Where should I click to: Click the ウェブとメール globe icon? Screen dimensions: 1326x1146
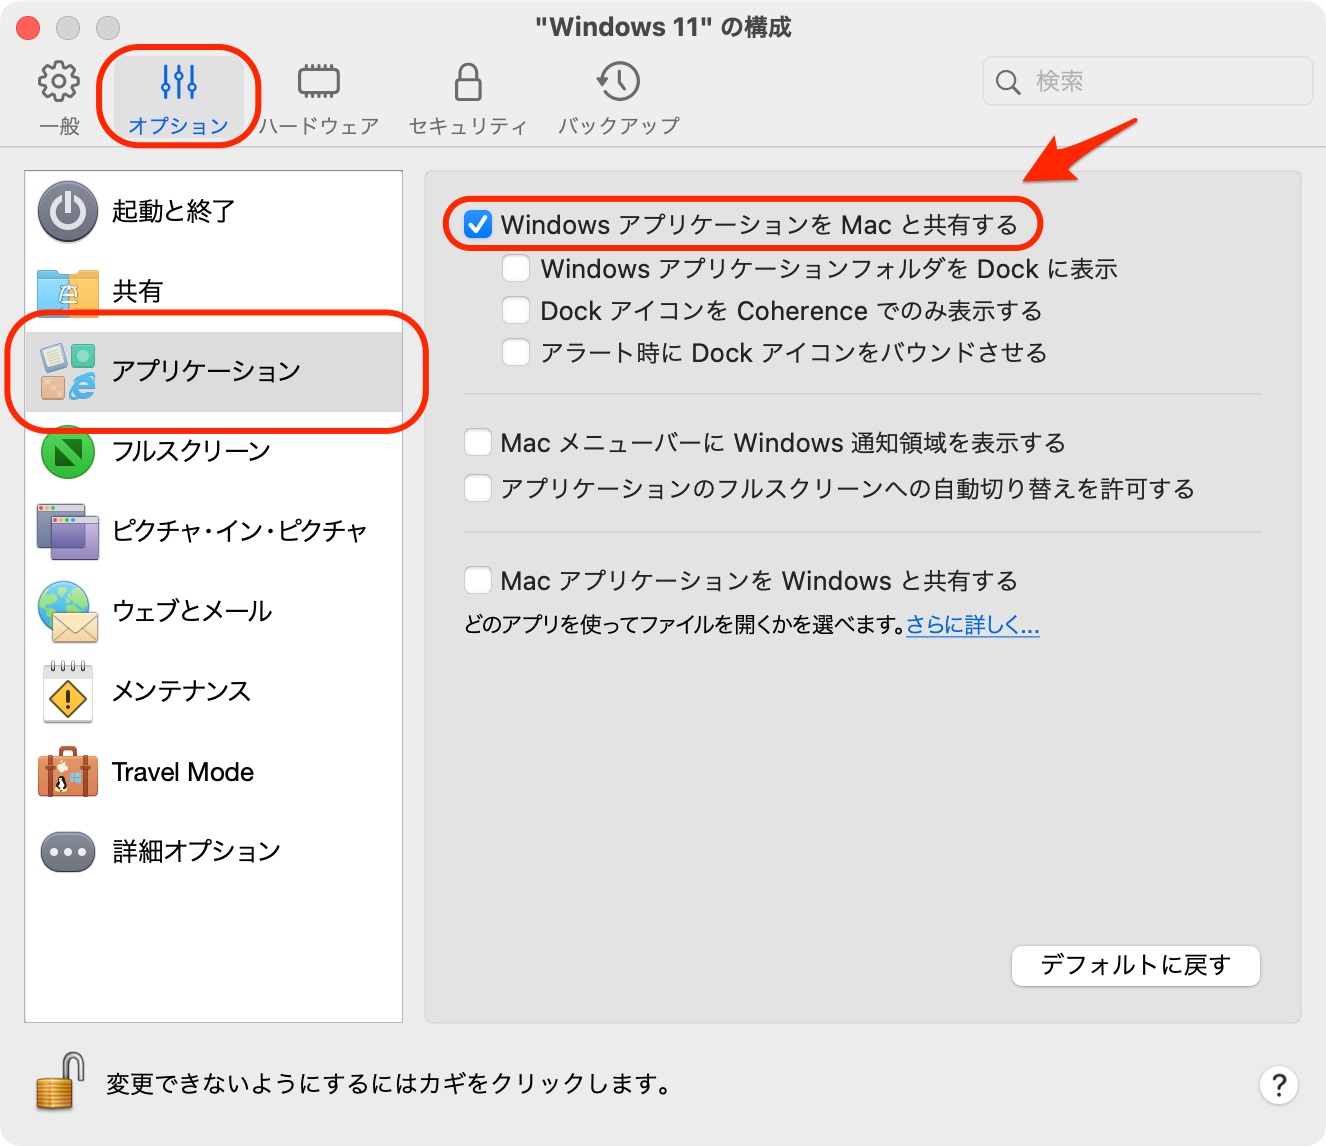pos(68,612)
